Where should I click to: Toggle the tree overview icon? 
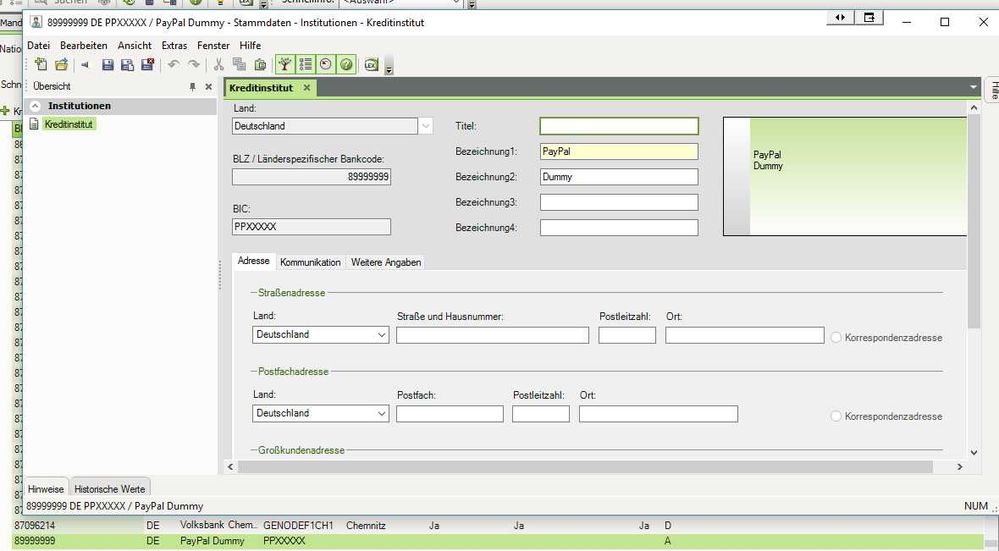[285, 64]
